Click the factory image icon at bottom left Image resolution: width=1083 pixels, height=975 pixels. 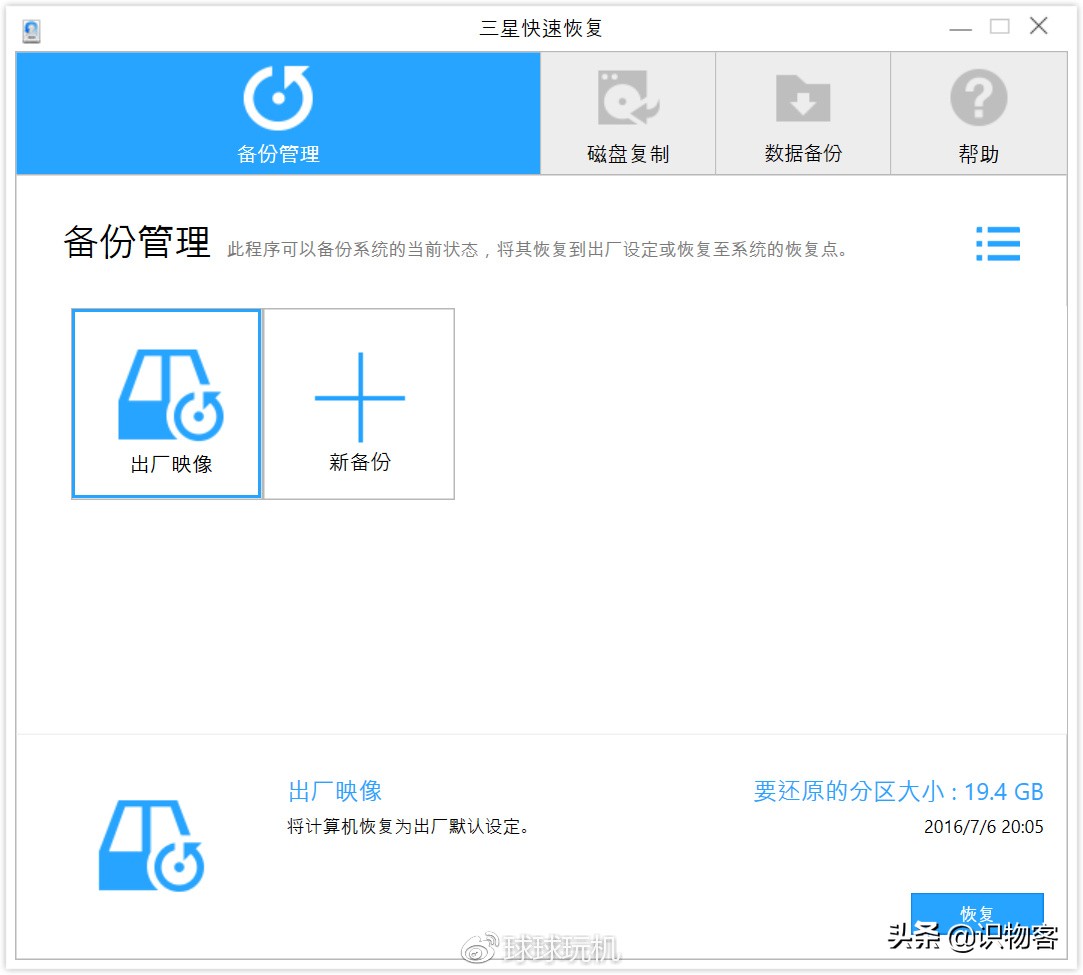tap(151, 845)
